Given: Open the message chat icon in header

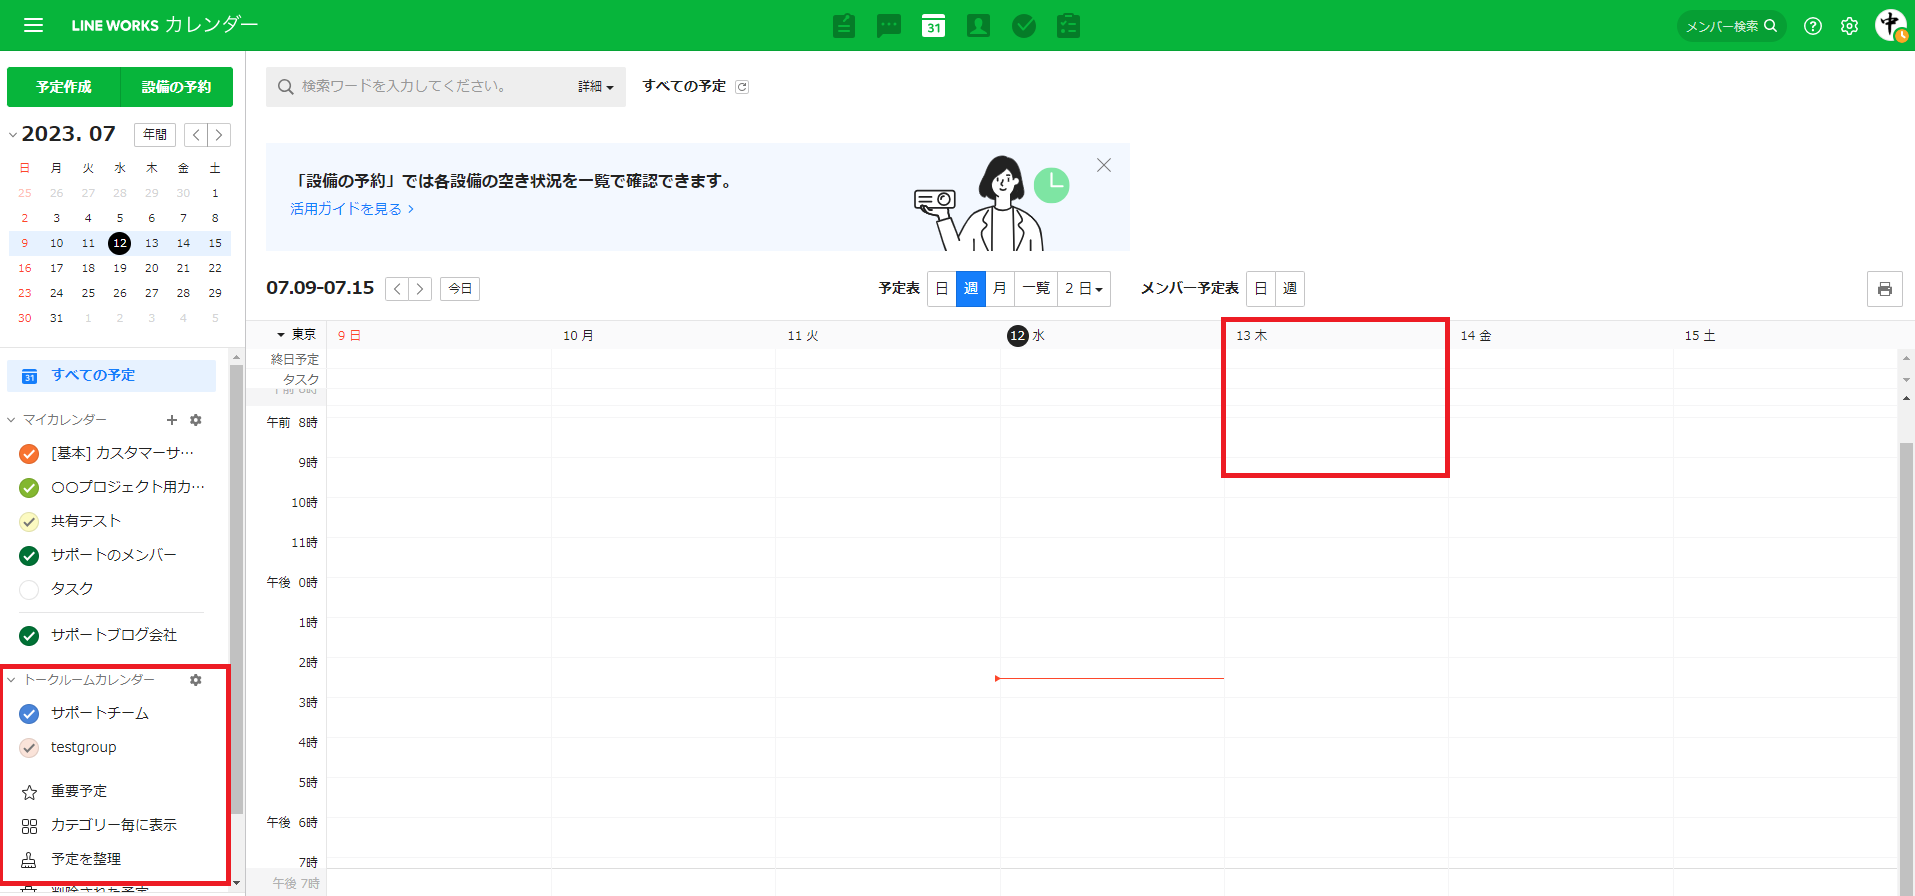Looking at the screenshot, I should (x=888, y=26).
